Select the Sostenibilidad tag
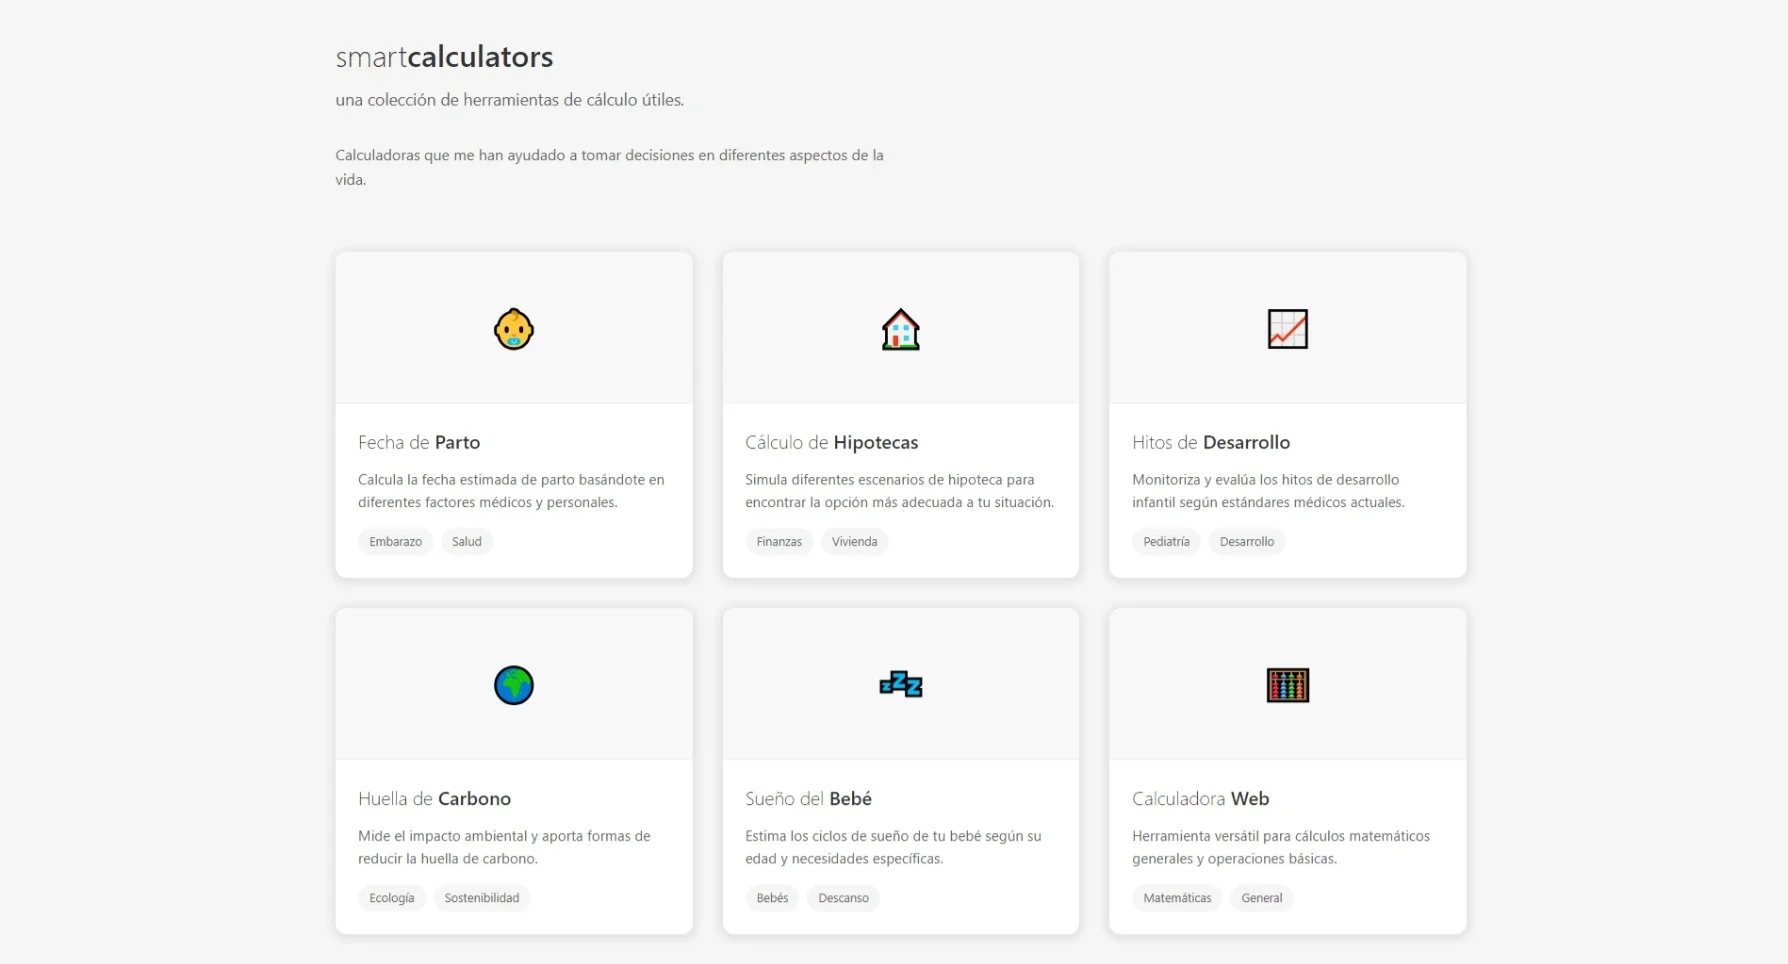The image size is (1788, 964). 482,897
